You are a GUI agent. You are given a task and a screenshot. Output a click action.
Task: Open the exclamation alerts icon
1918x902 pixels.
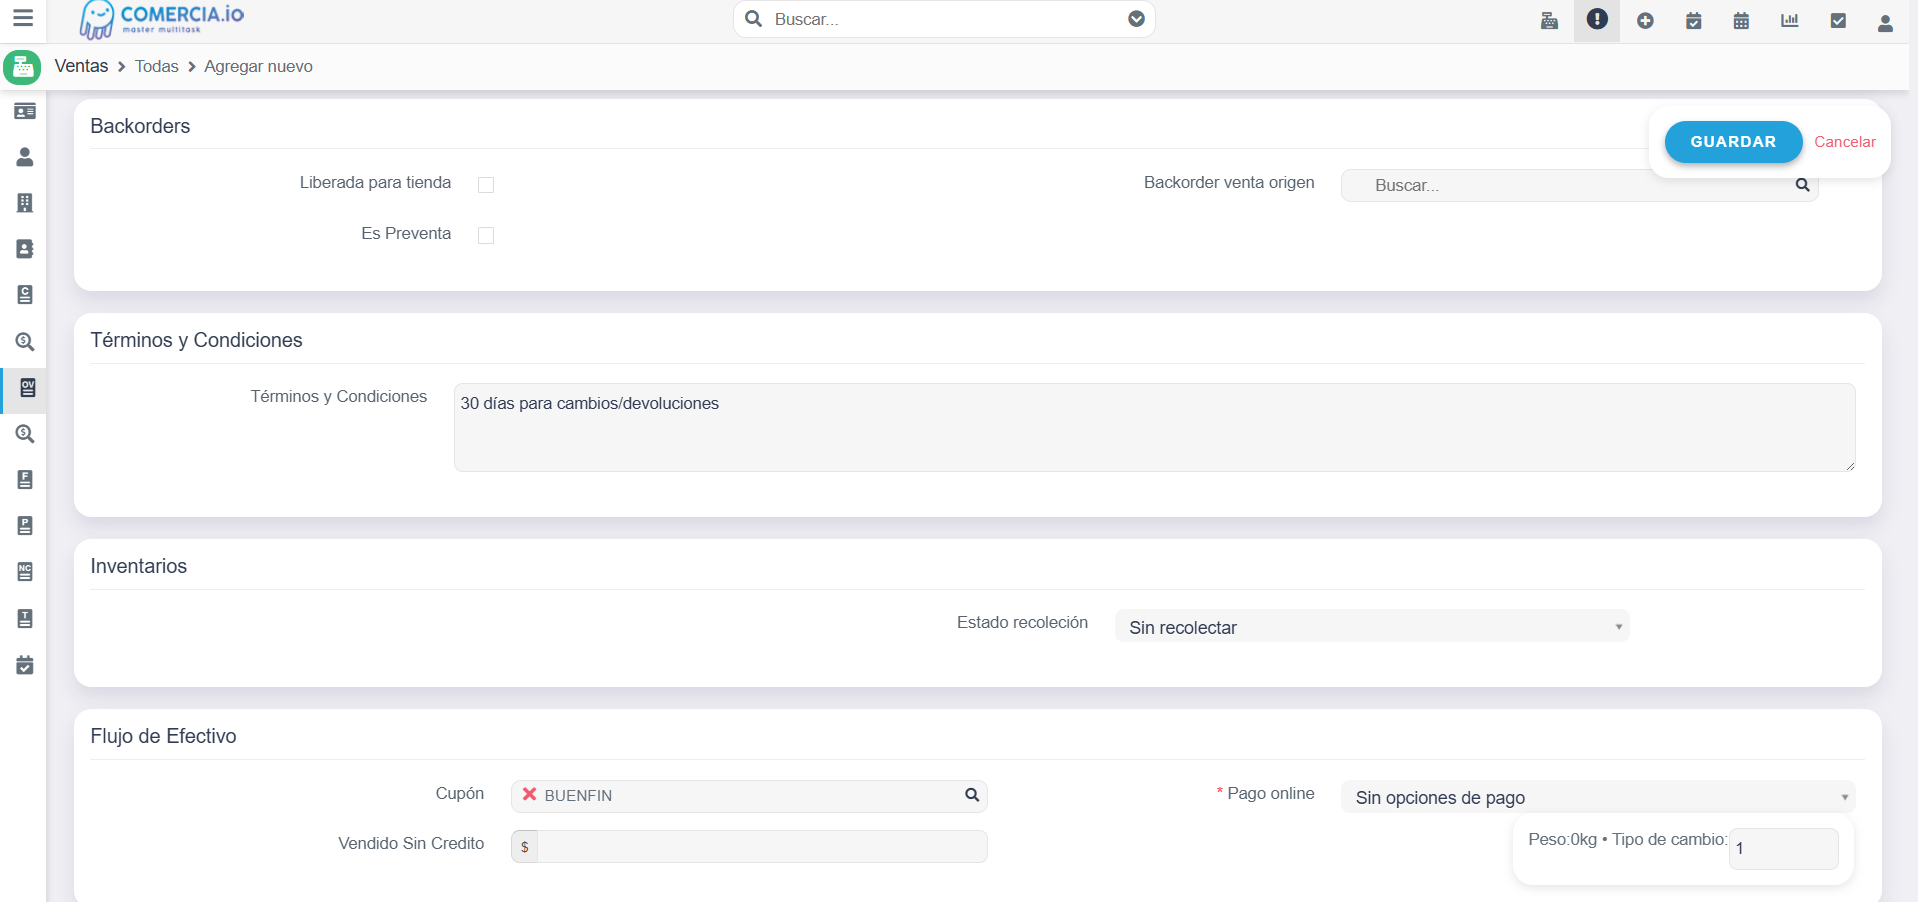(x=1597, y=19)
